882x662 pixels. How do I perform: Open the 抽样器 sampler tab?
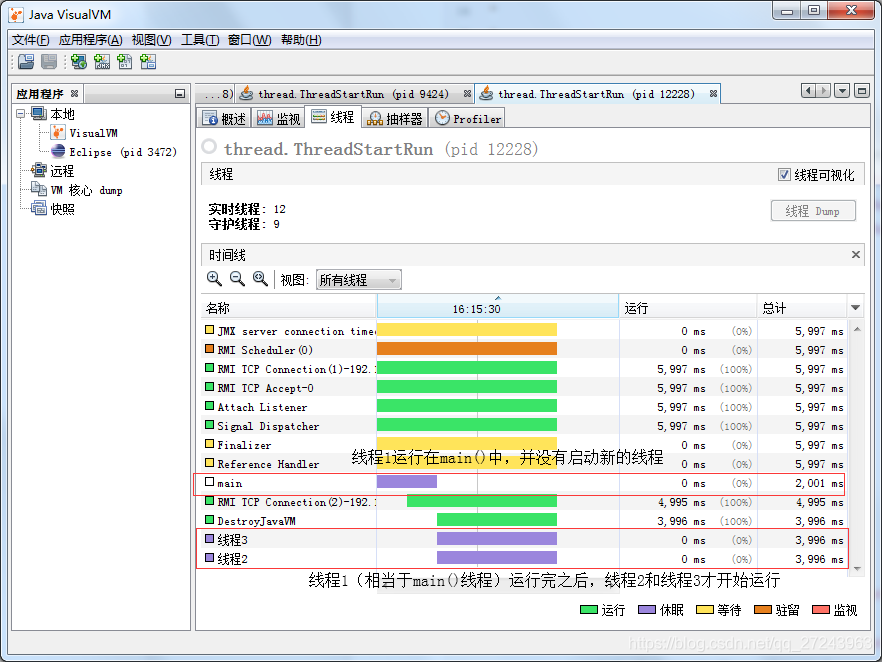[395, 119]
